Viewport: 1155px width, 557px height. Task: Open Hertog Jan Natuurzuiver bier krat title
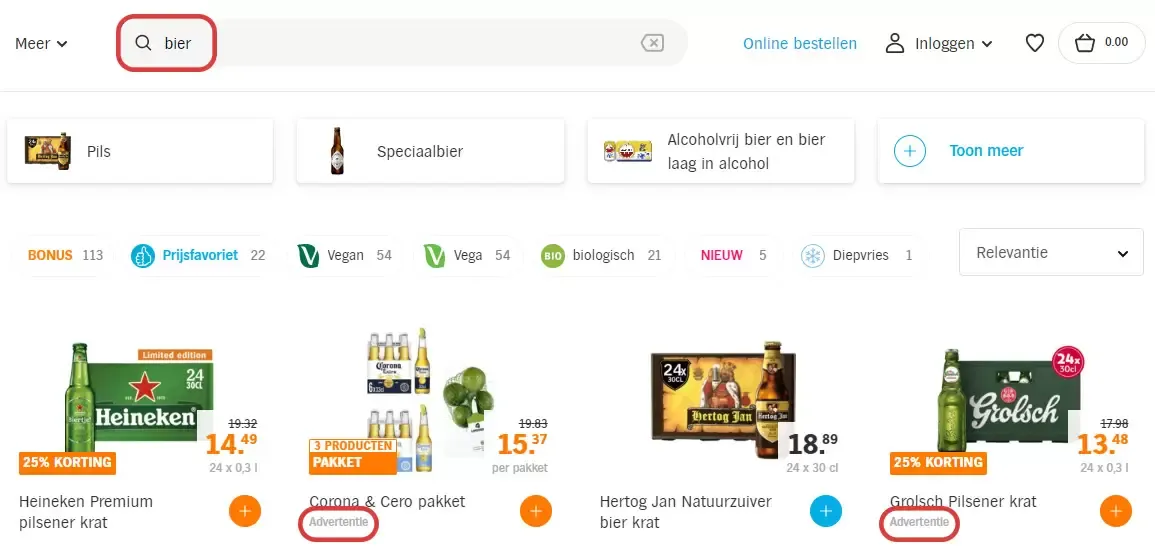click(686, 512)
